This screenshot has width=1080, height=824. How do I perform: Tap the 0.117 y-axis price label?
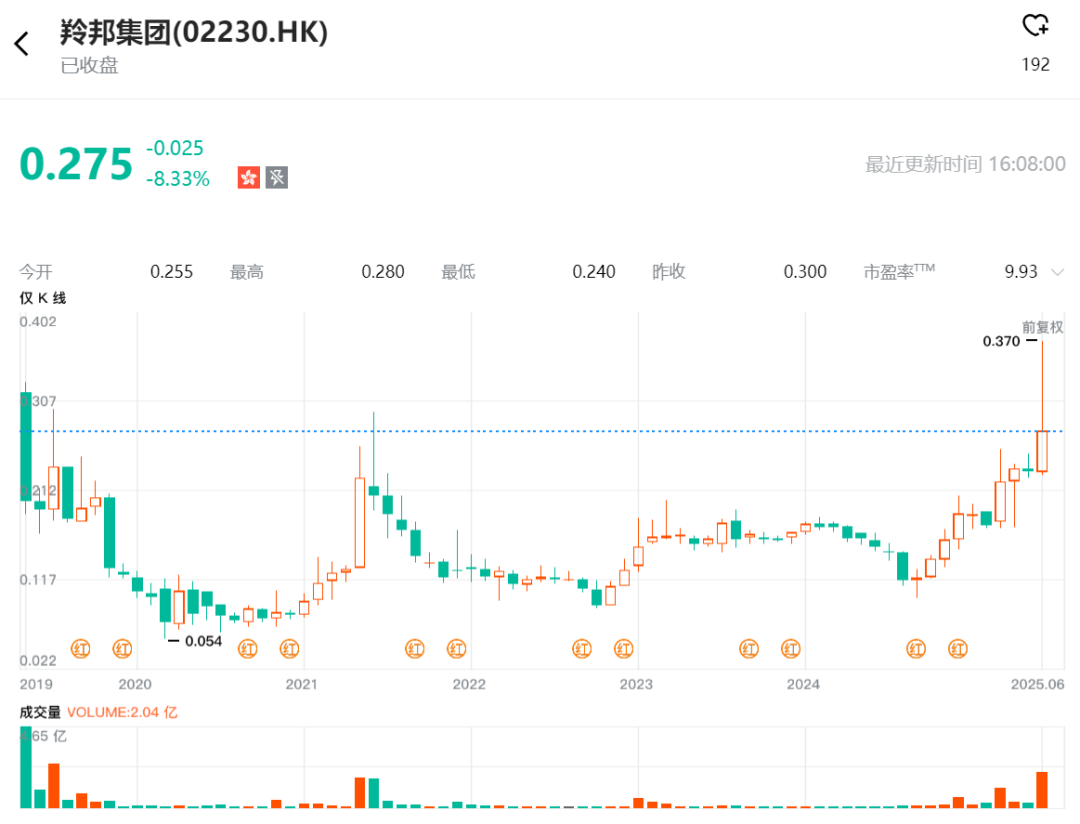pos(38,579)
